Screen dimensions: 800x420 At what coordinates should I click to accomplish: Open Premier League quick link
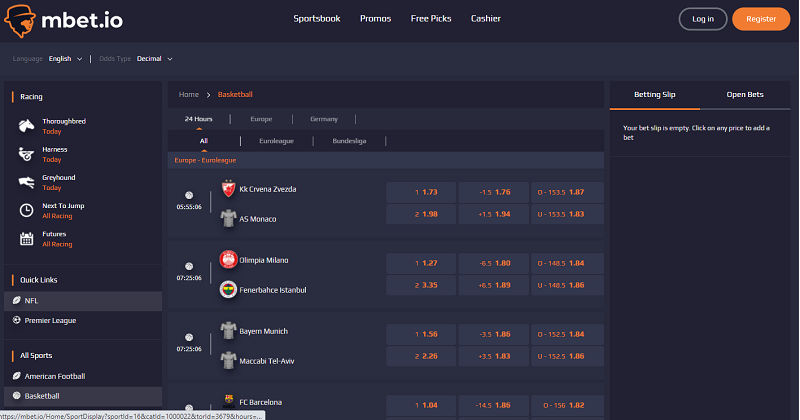(83, 320)
